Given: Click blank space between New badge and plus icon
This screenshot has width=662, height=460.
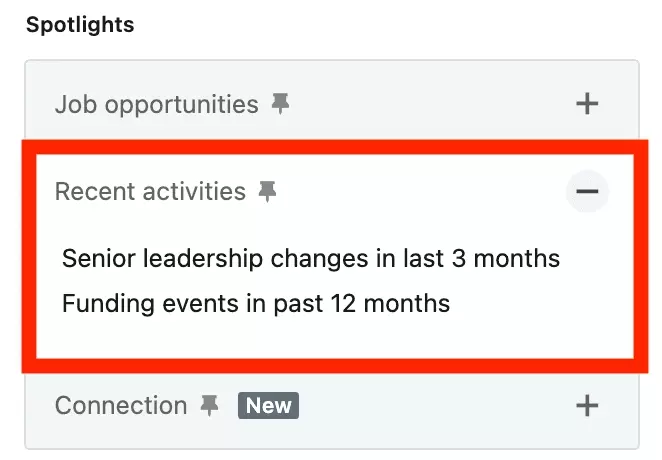Looking at the screenshot, I should coord(437,406).
